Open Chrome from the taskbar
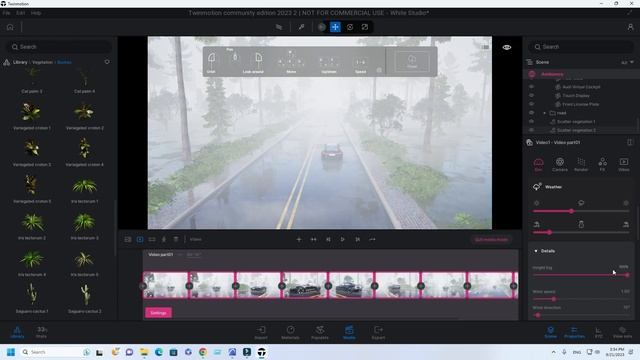The width and height of the screenshot is (640, 360). (203, 352)
